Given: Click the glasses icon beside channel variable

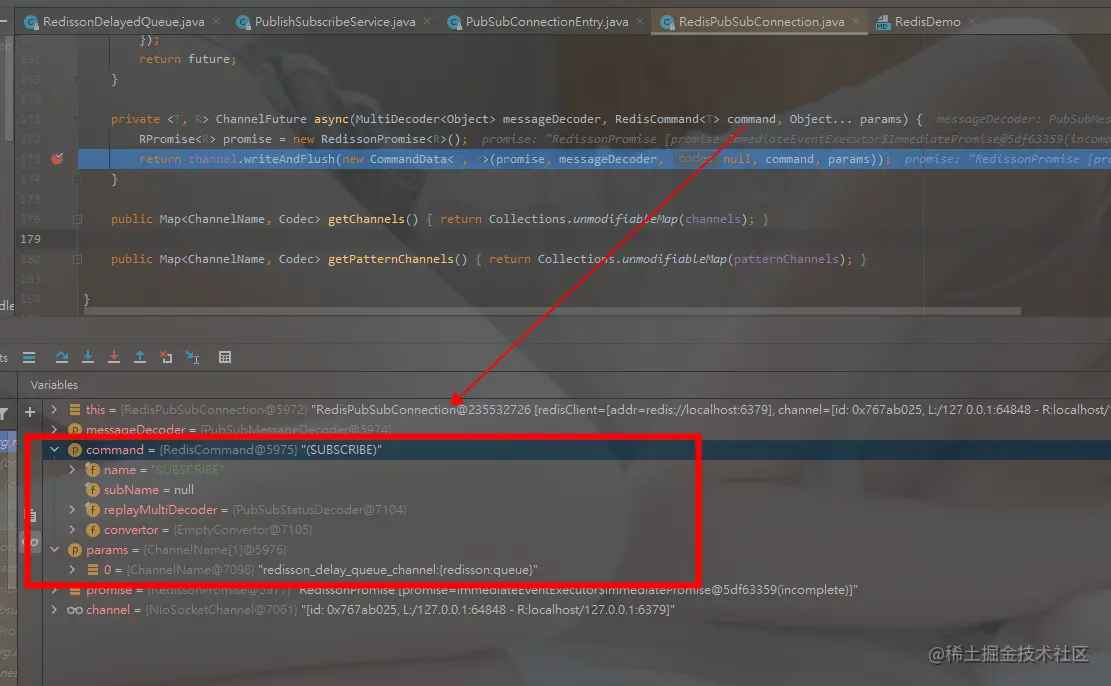Looking at the screenshot, I should [74, 610].
